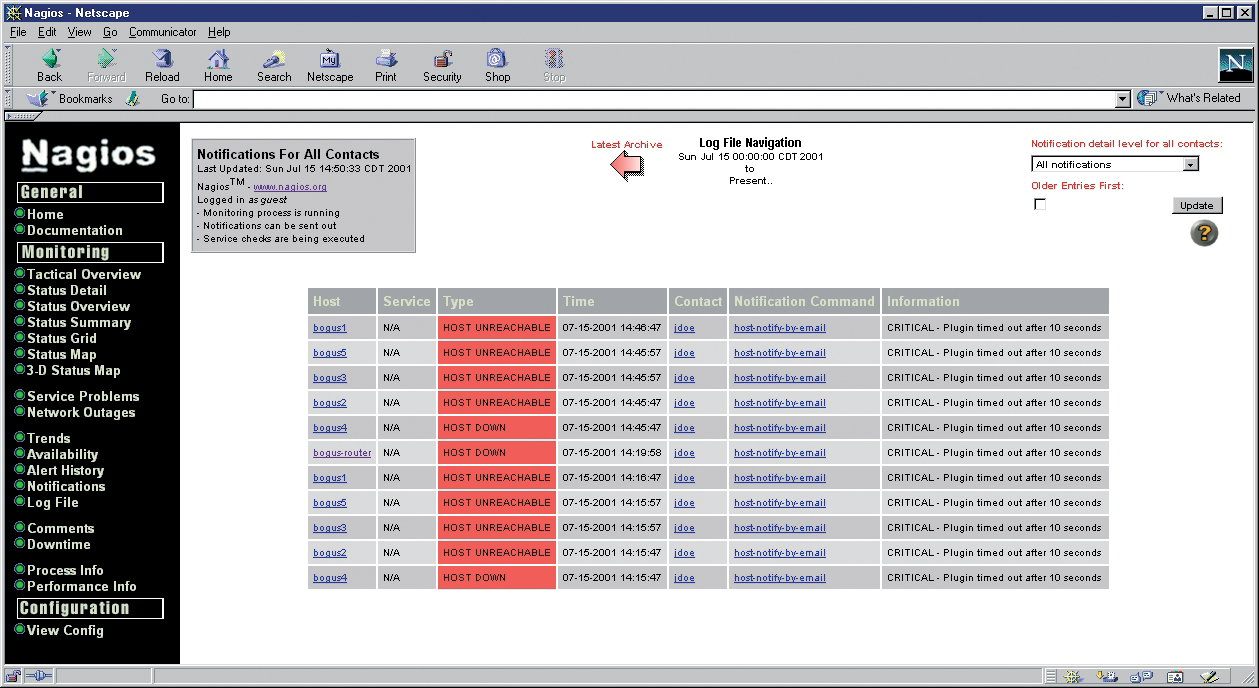
Task: Click the HOST DOWN cell in bogus-router row
Action: pyautogui.click(x=497, y=453)
